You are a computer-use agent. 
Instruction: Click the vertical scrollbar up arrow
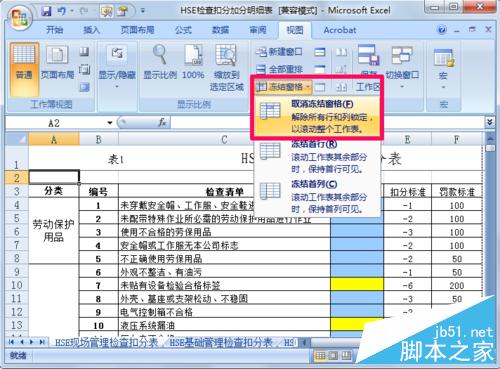point(490,138)
